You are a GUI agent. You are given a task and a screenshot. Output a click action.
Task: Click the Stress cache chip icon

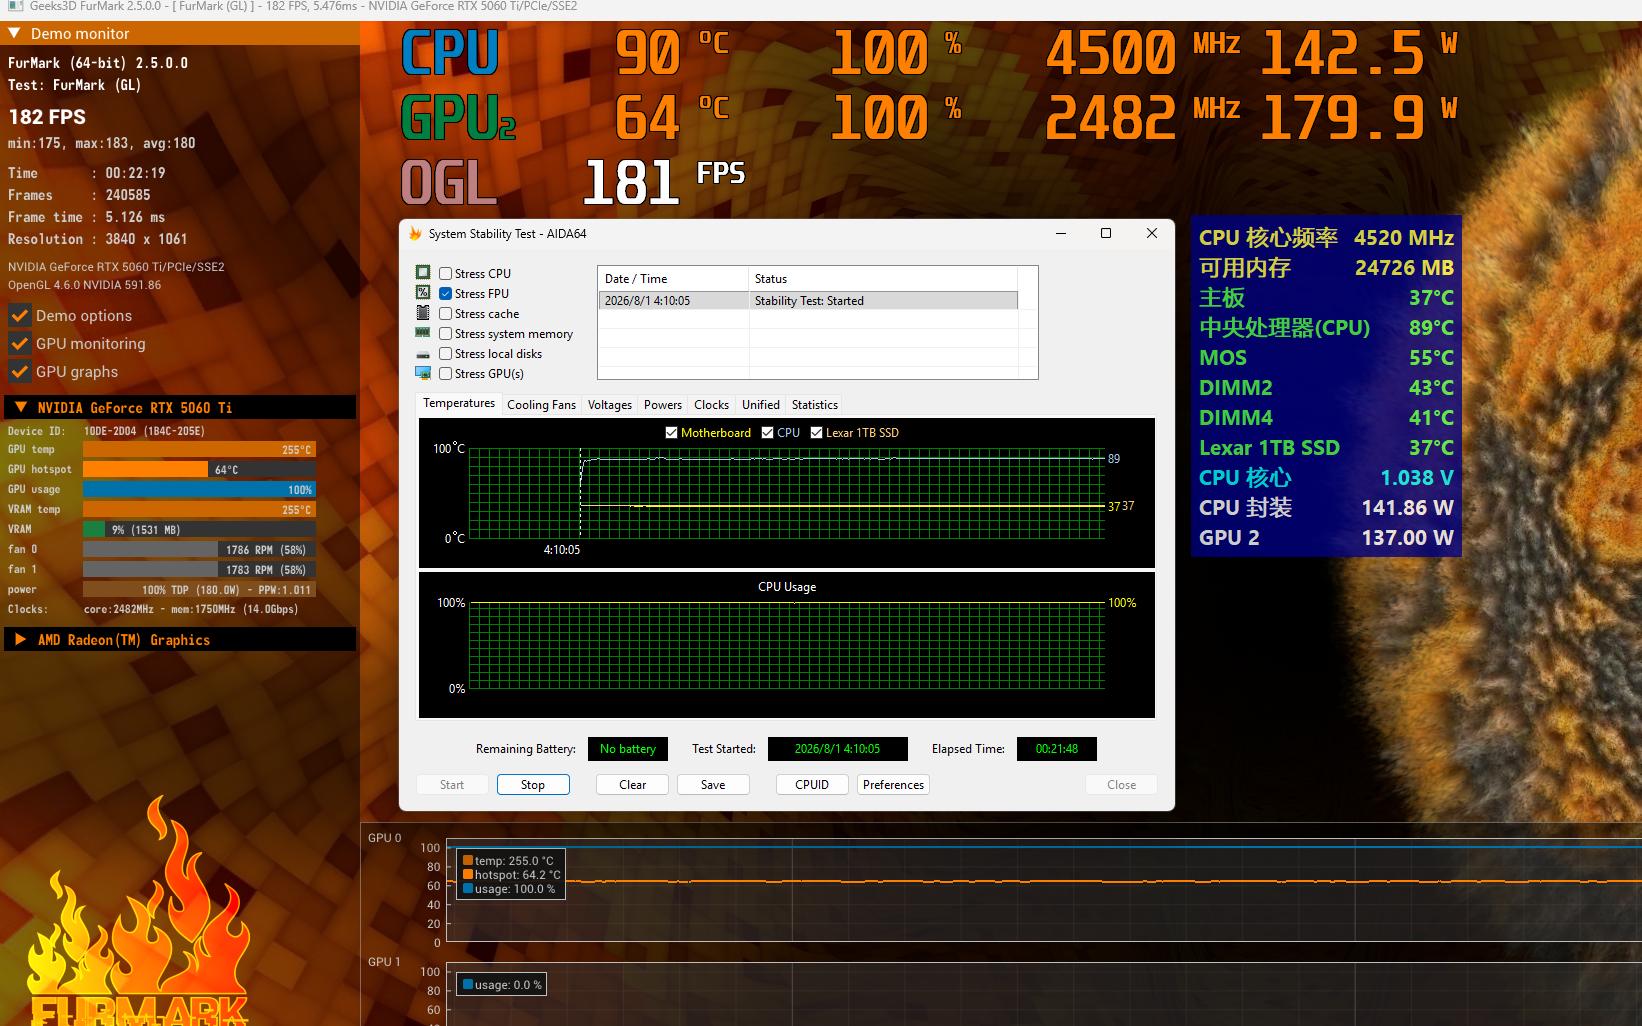(x=423, y=313)
